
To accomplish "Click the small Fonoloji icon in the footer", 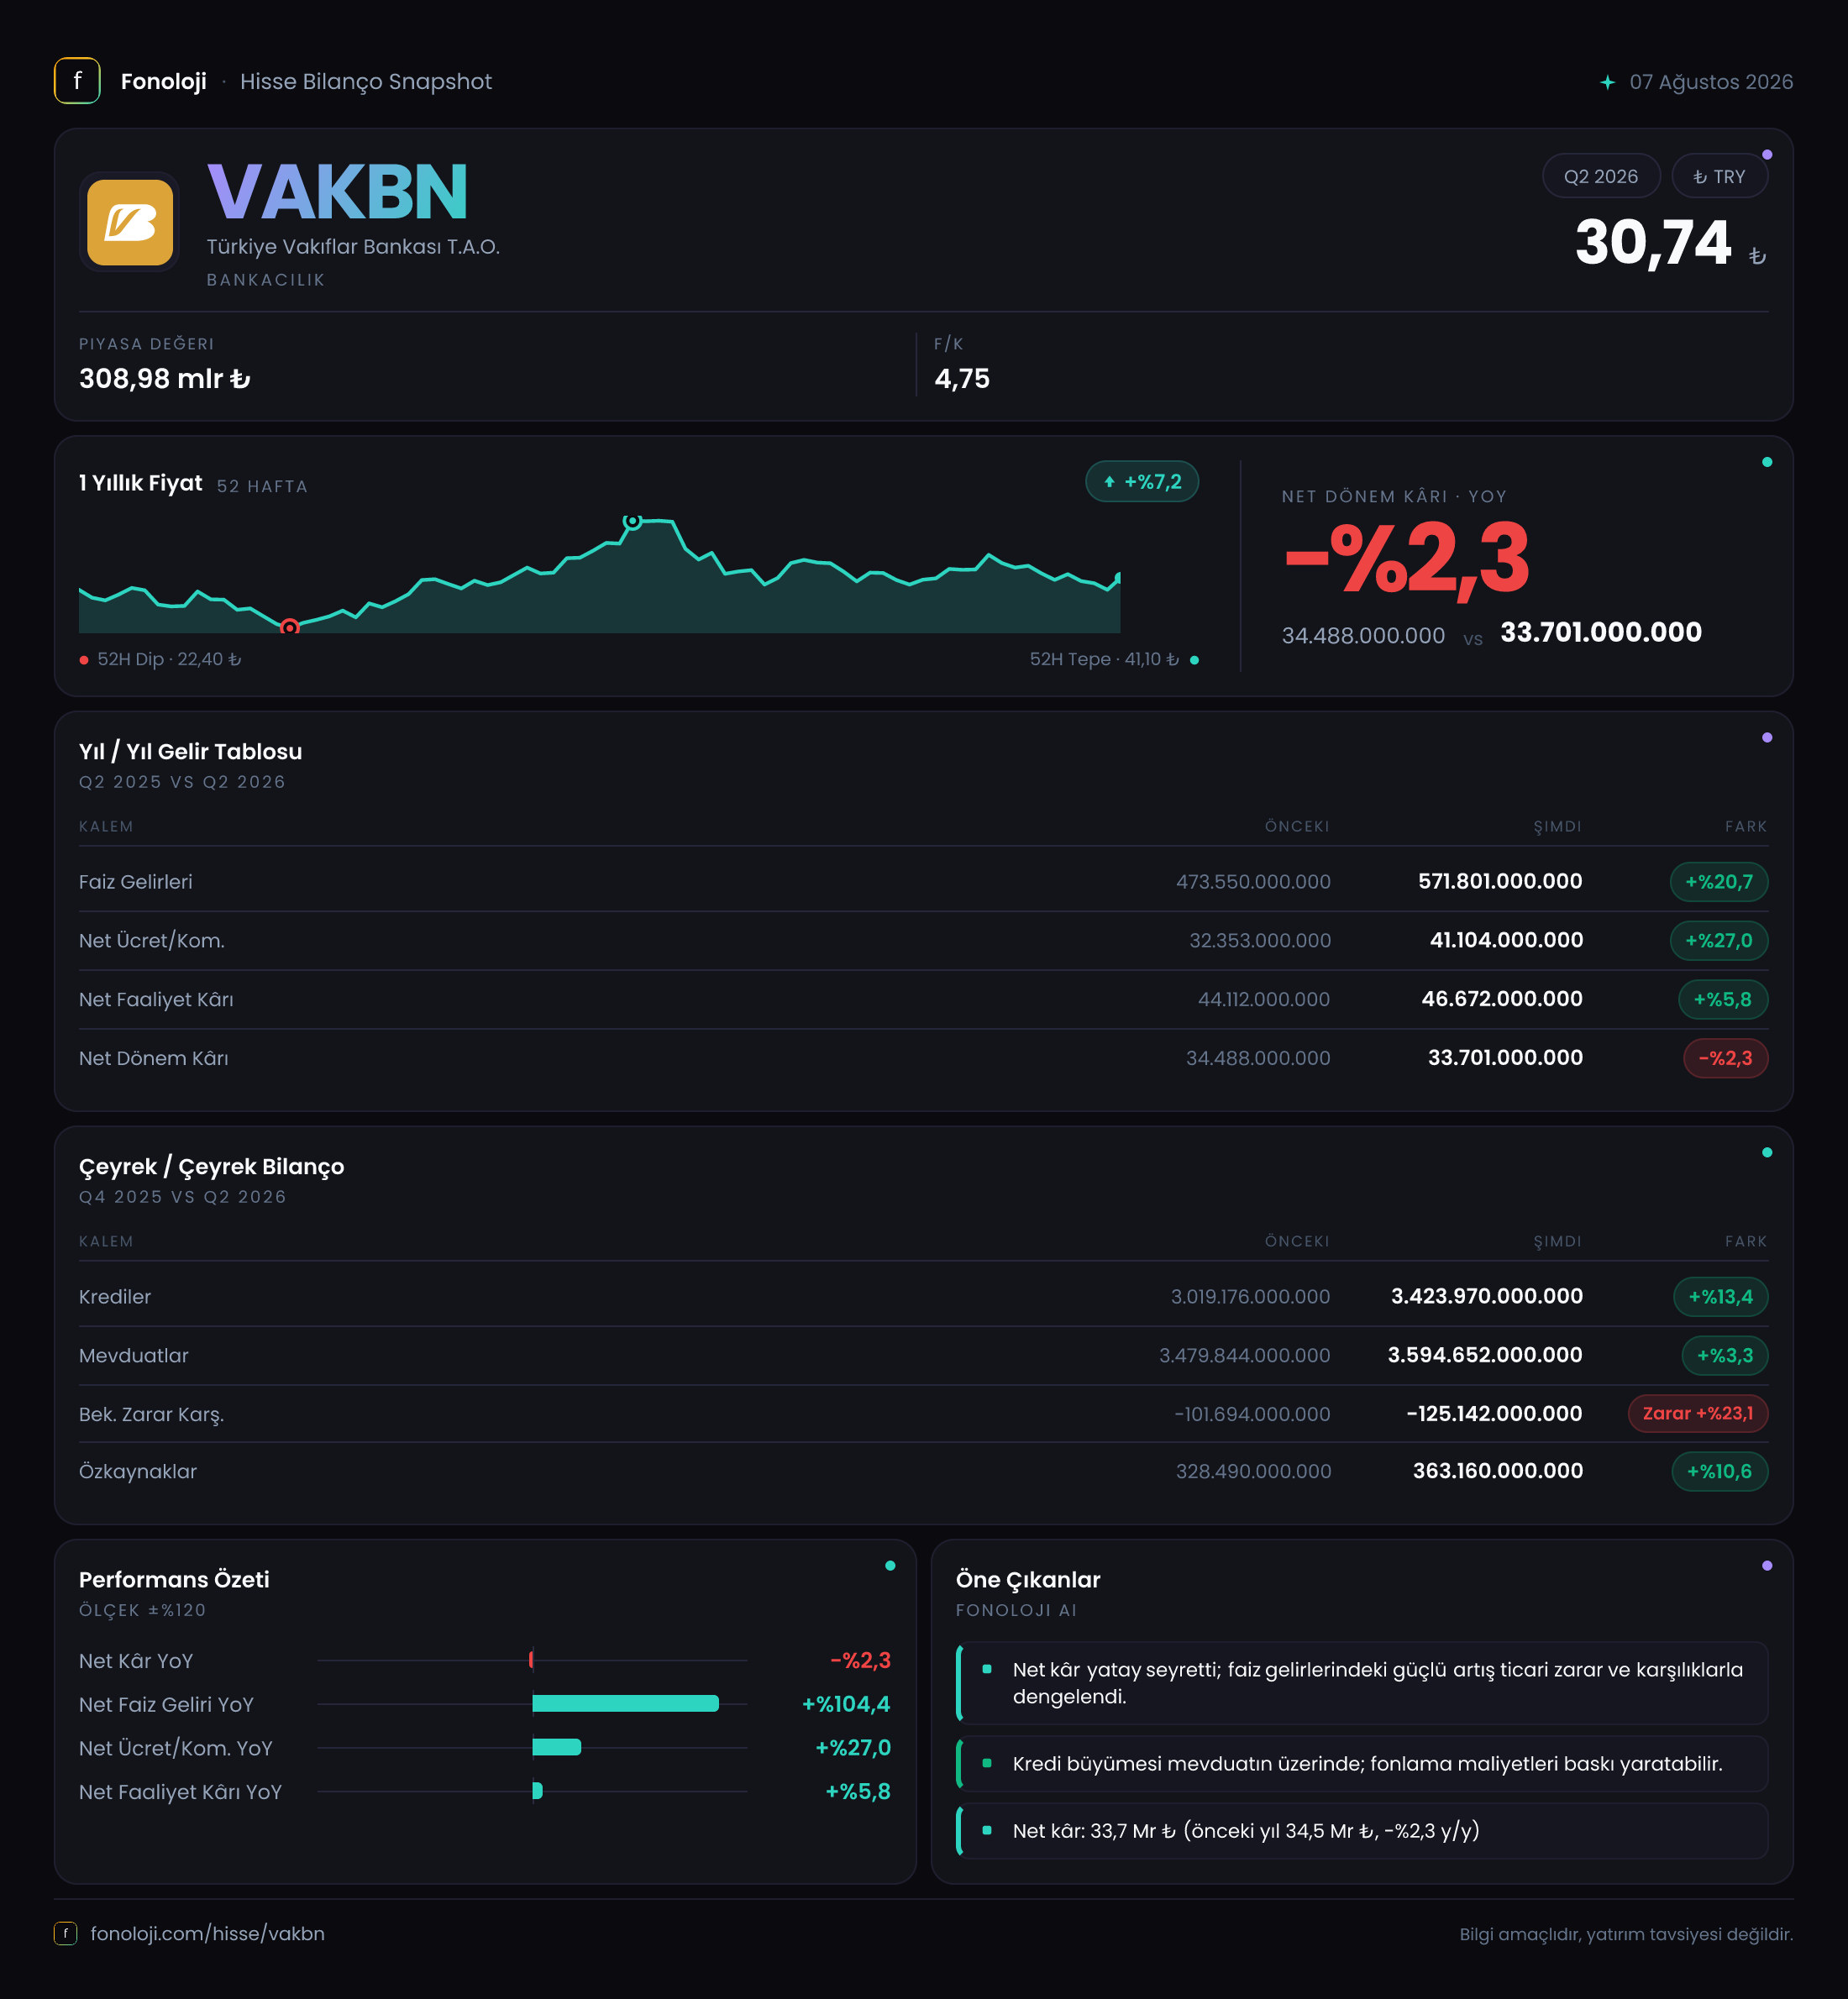I will point(65,1933).
